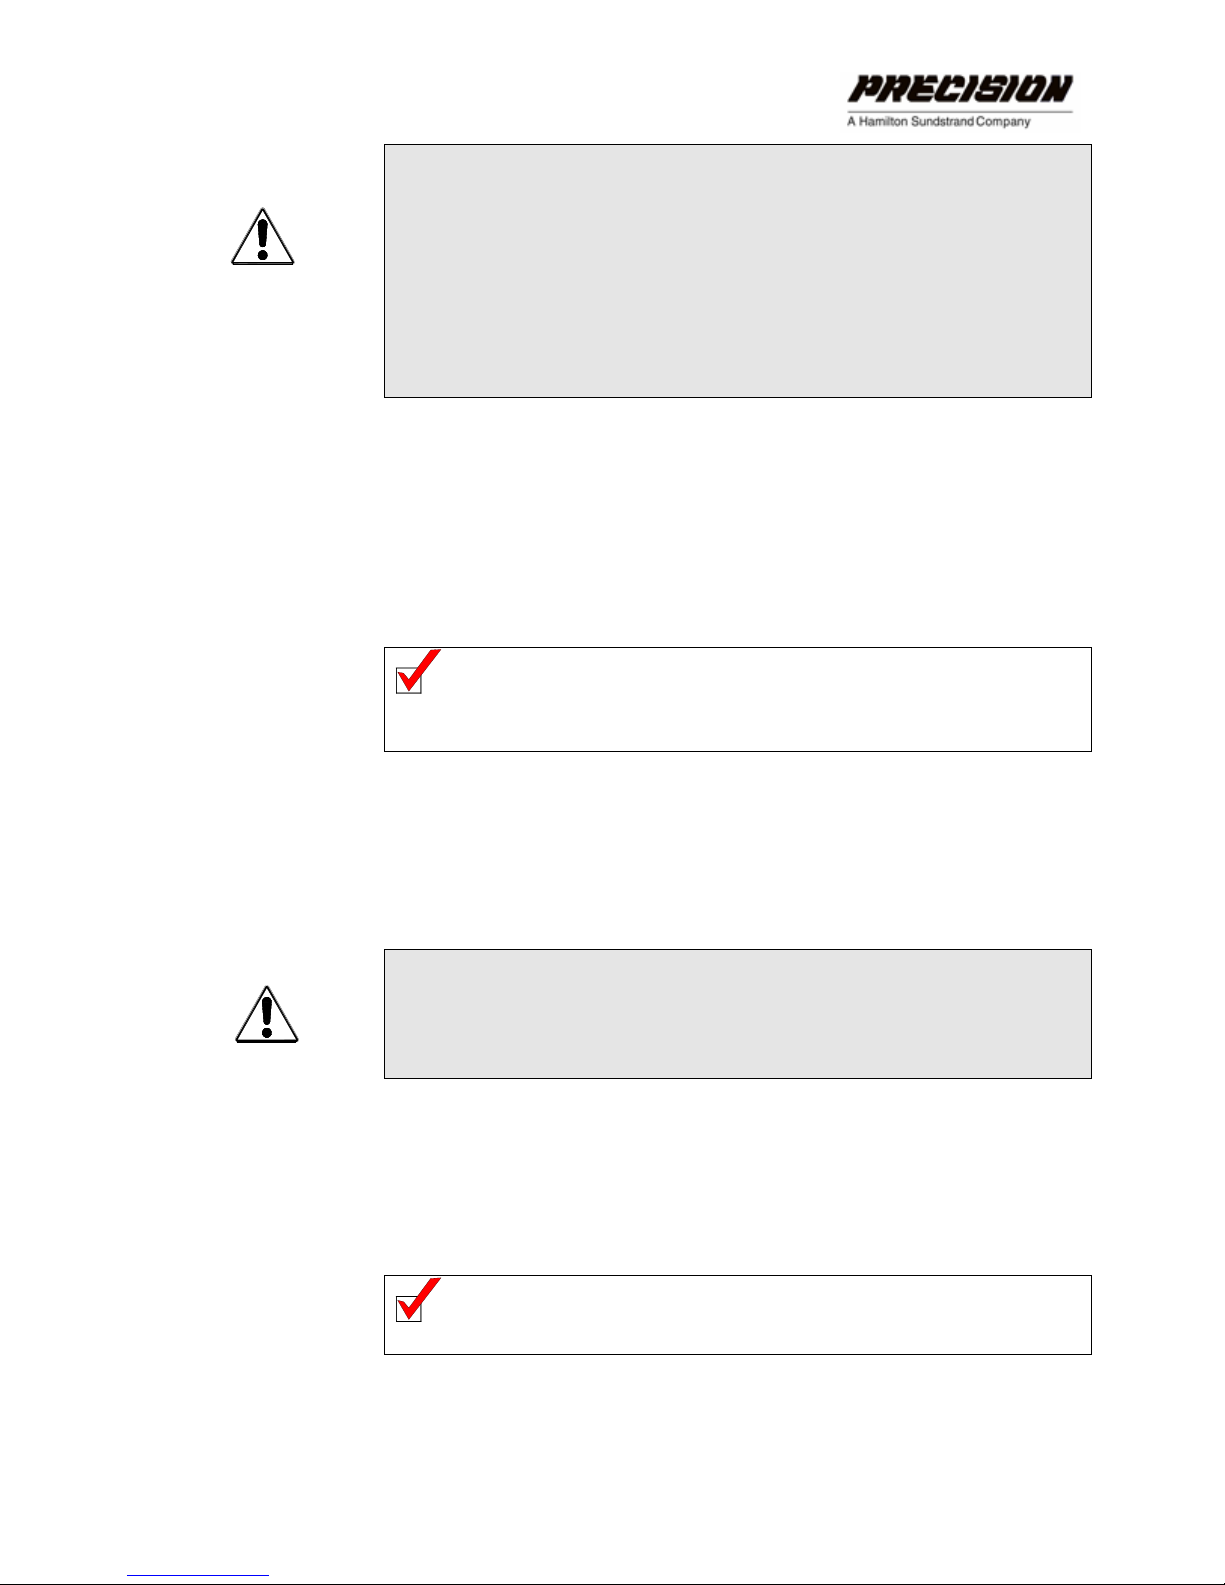Open the blue underlined link at page bottom
1225x1585 pixels.
[198, 1576]
